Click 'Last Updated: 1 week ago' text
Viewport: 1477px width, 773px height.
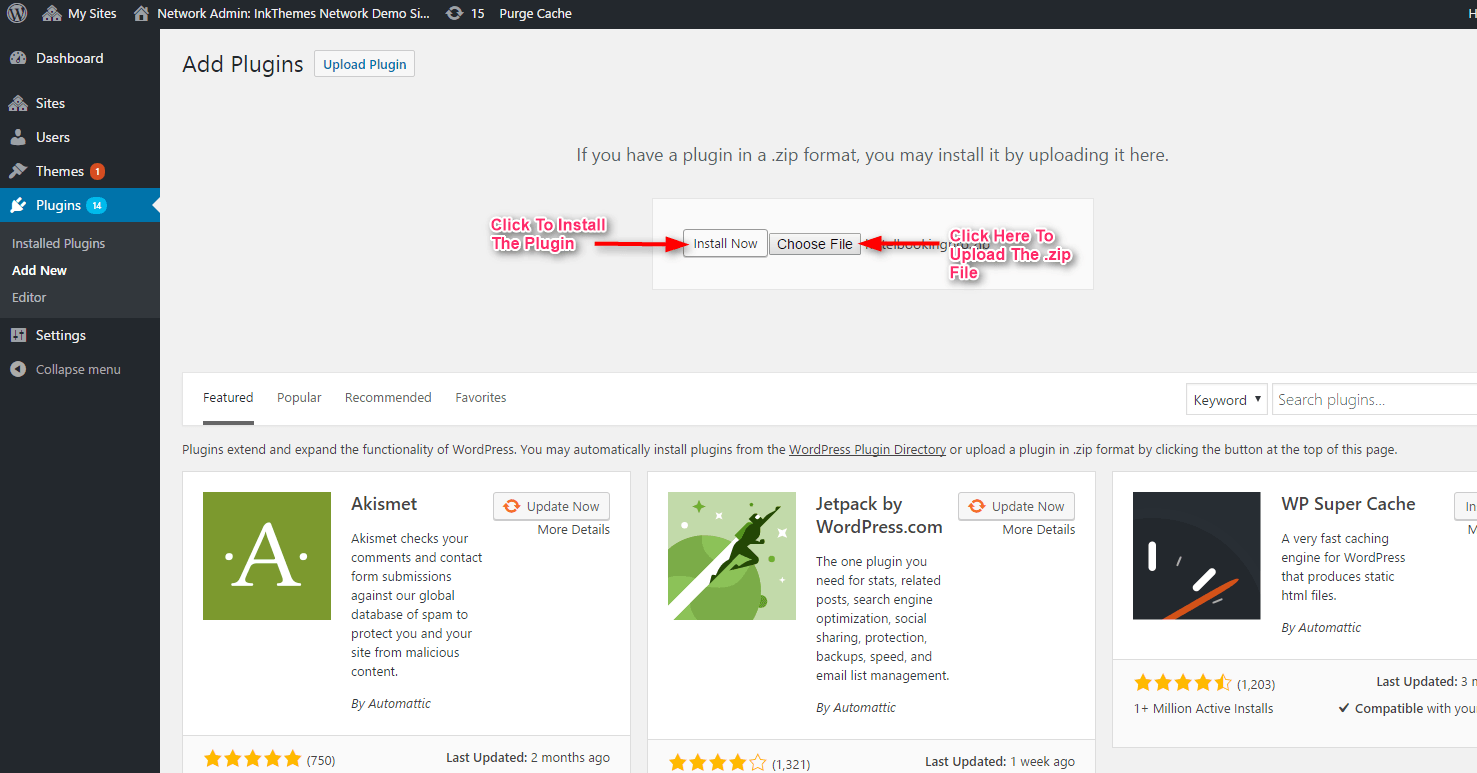click(1000, 762)
